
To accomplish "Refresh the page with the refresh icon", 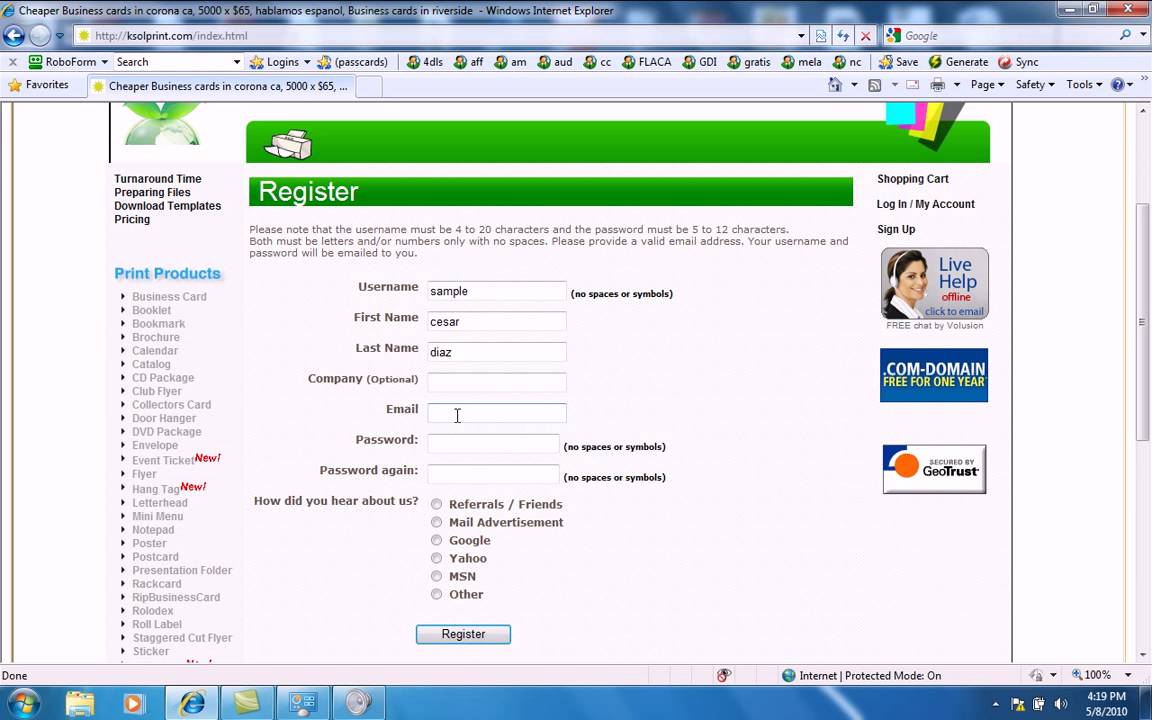I will [x=843, y=35].
